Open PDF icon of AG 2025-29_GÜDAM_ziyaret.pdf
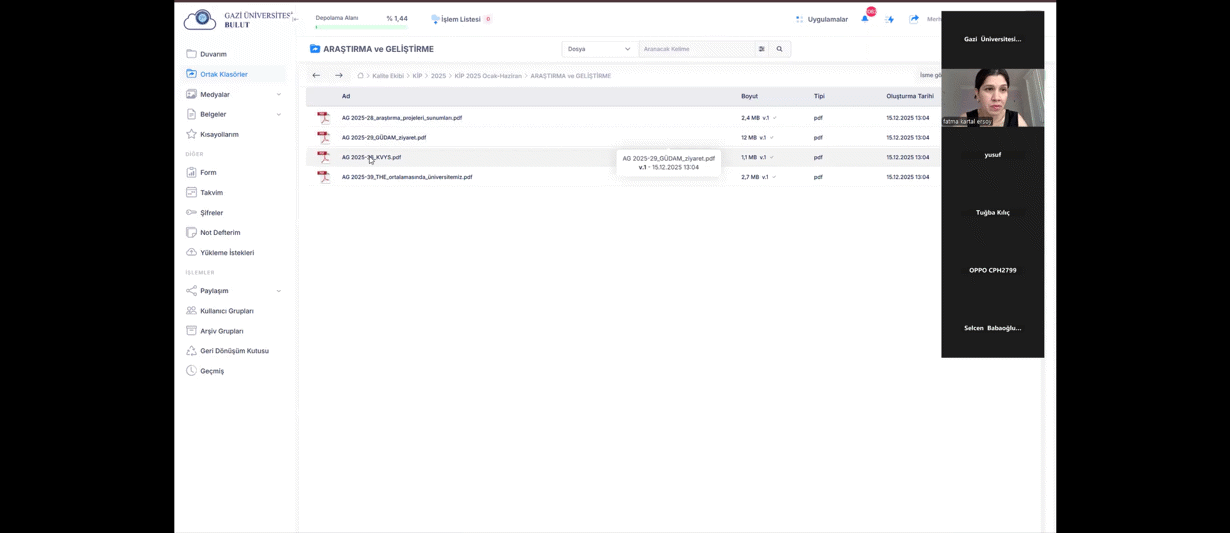Image resolution: width=1230 pixels, height=533 pixels. point(323,137)
